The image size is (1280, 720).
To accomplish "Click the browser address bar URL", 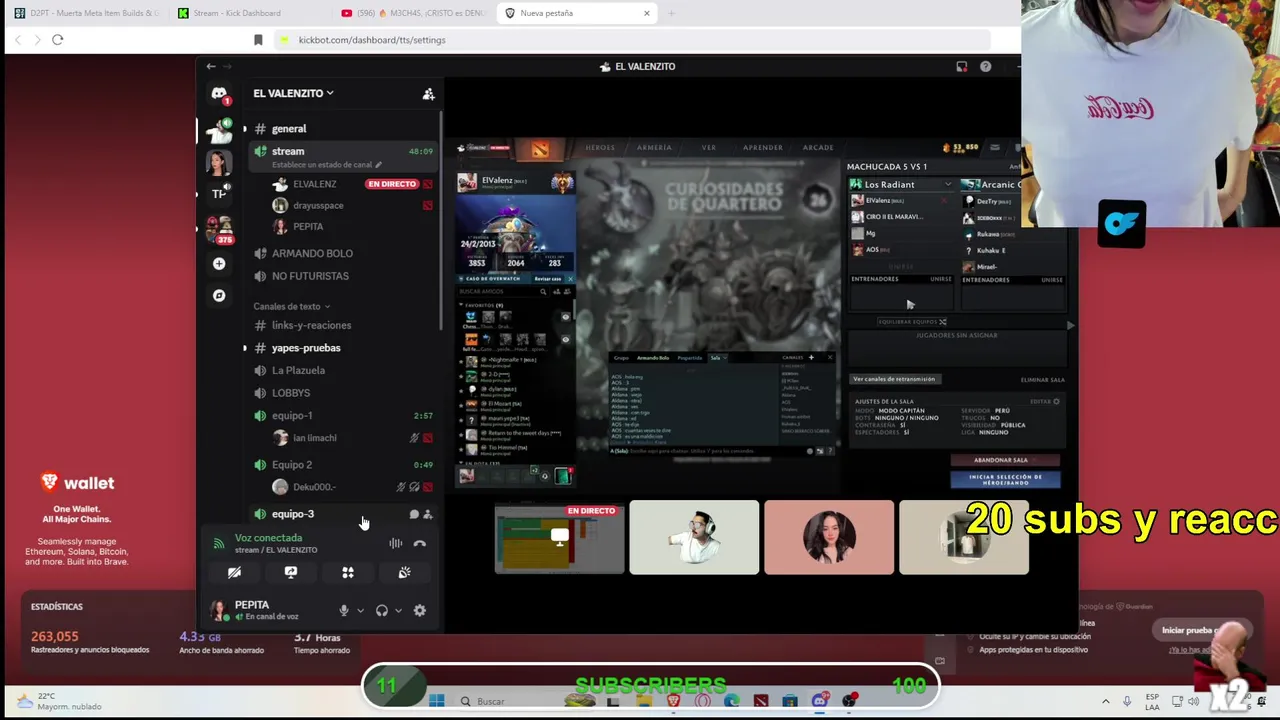I will pos(372,40).
